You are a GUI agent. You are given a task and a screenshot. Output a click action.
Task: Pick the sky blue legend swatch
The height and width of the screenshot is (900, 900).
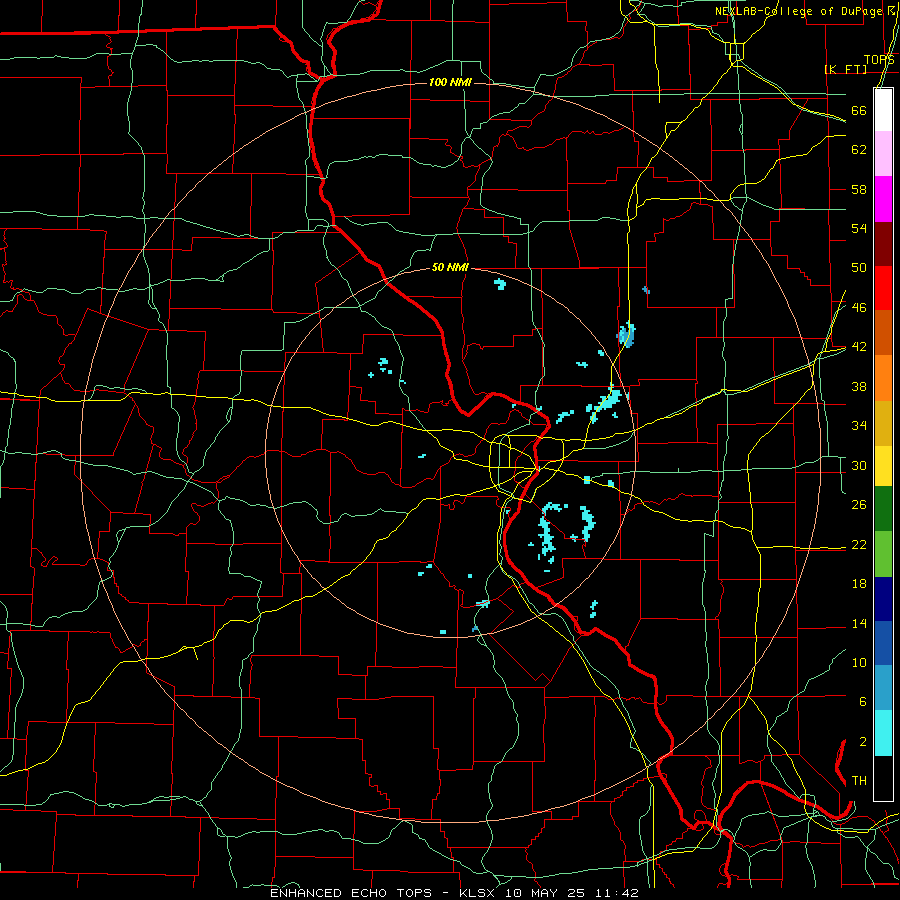coord(883,689)
